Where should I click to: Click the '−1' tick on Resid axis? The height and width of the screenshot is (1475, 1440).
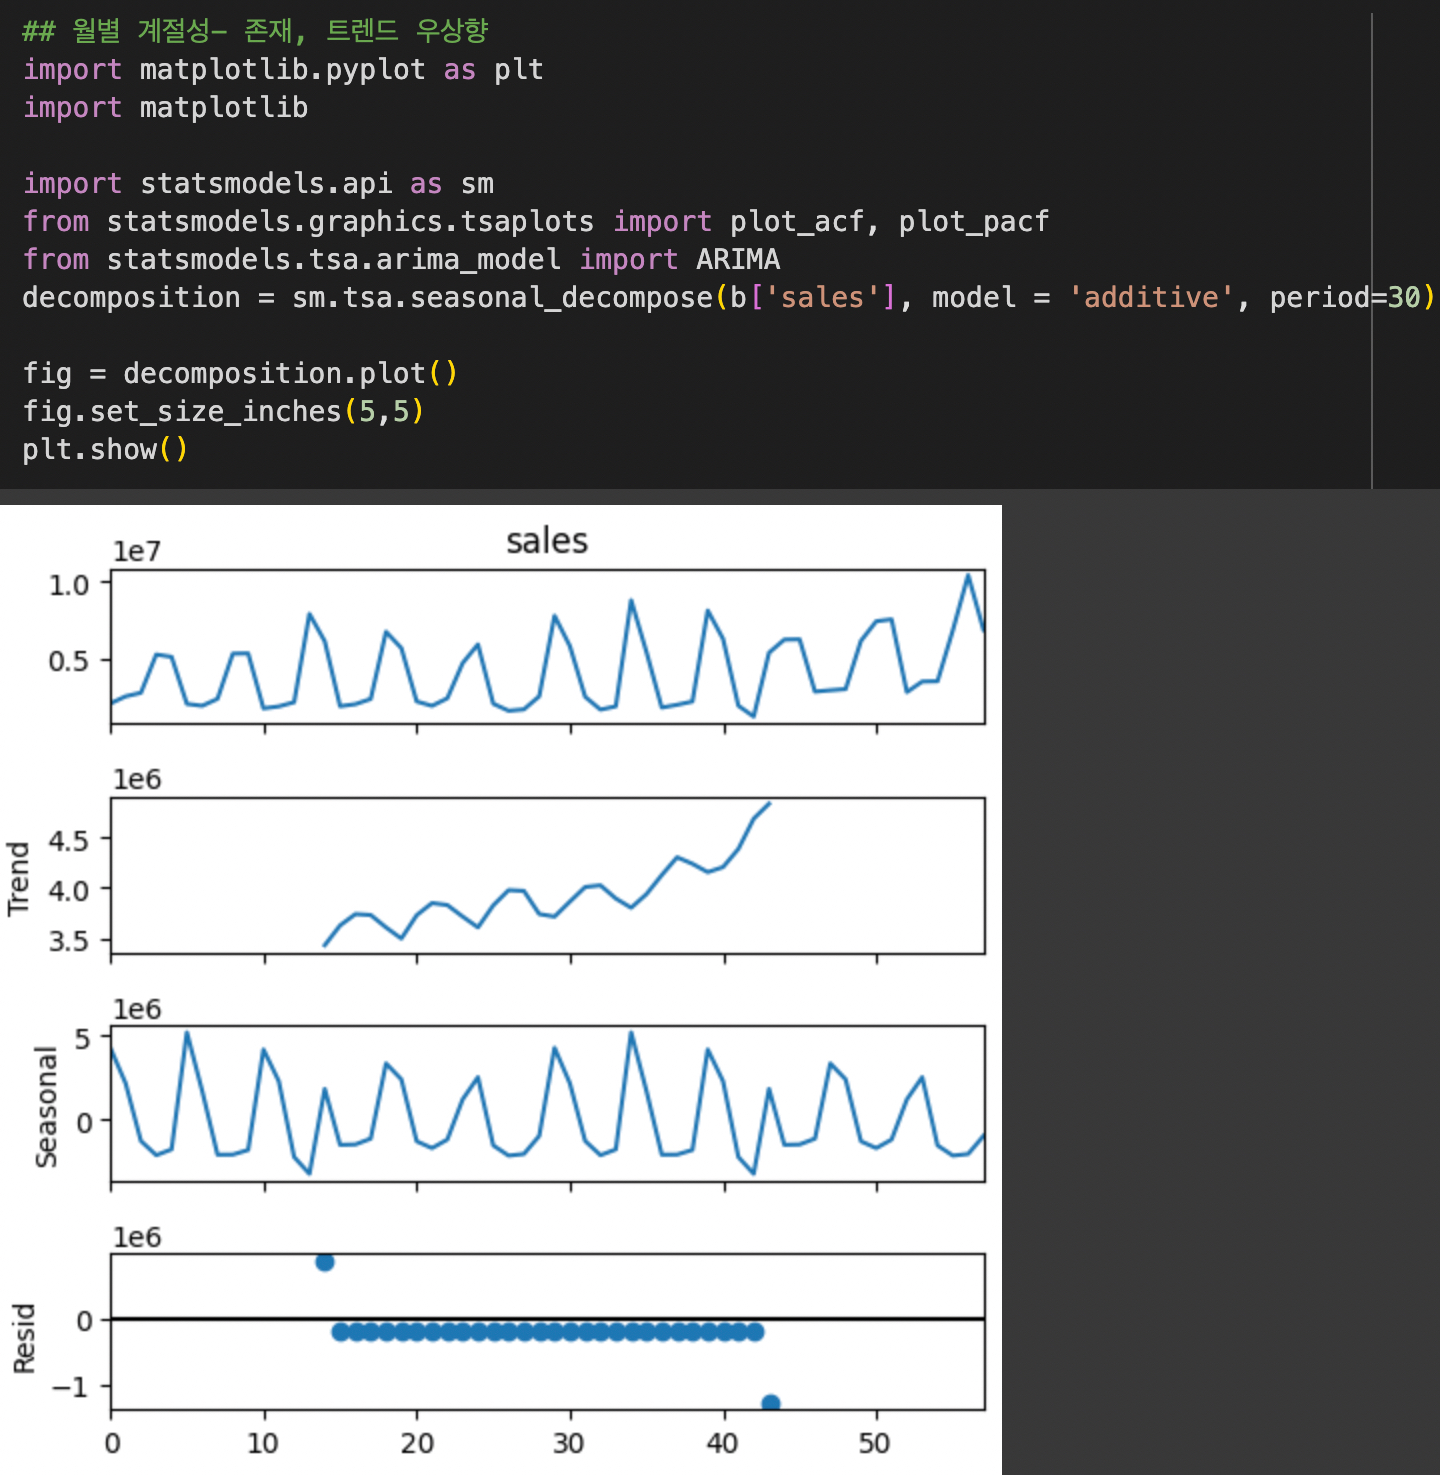point(70,1387)
